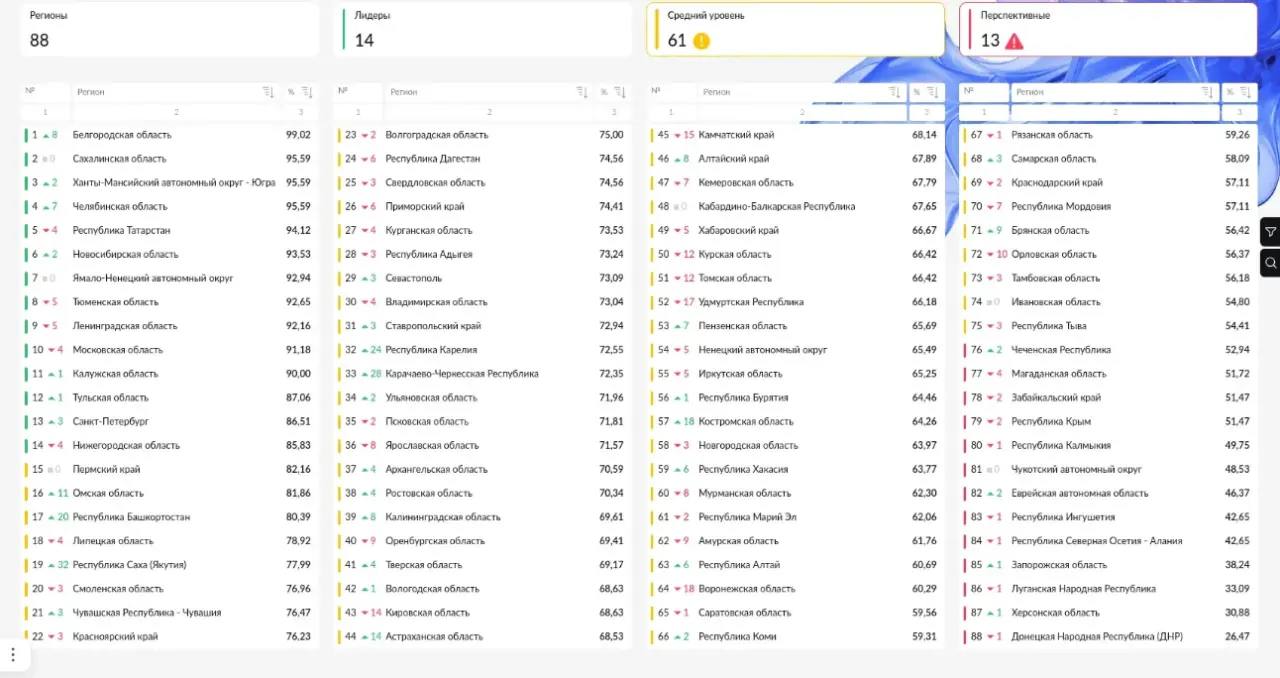Sort first table by % column icon
Screen dimensions: 1280x678
pos(307,92)
